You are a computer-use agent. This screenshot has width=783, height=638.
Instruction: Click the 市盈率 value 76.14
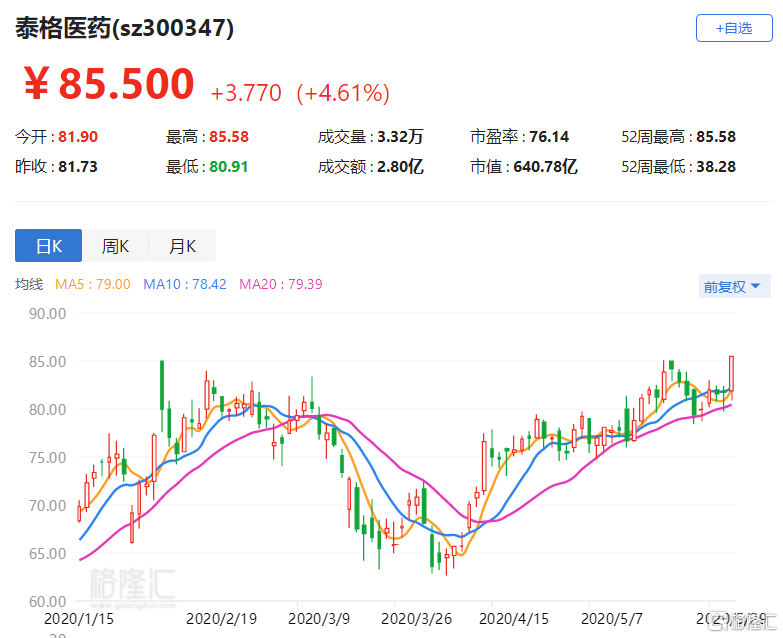[549, 136]
